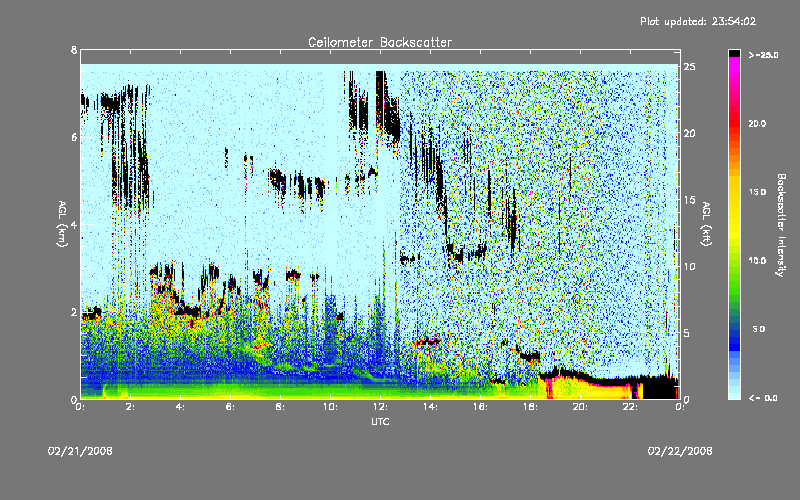Click the green region of the colorbar
The image size is (800, 500).
(x=734, y=286)
